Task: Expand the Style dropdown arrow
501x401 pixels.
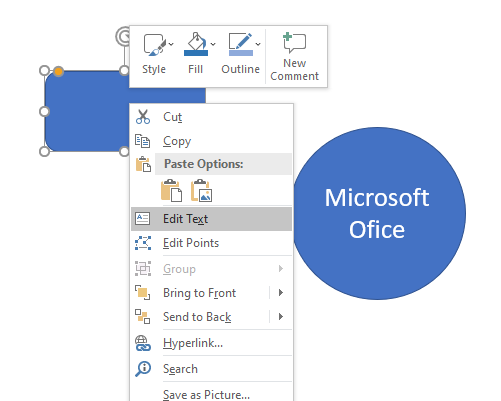Action: pyautogui.click(x=171, y=44)
